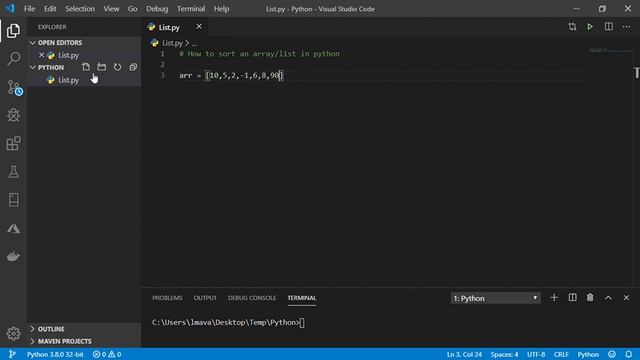Maximize the panel with up chevron
640x360 pixels.
click(x=609, y=298)
